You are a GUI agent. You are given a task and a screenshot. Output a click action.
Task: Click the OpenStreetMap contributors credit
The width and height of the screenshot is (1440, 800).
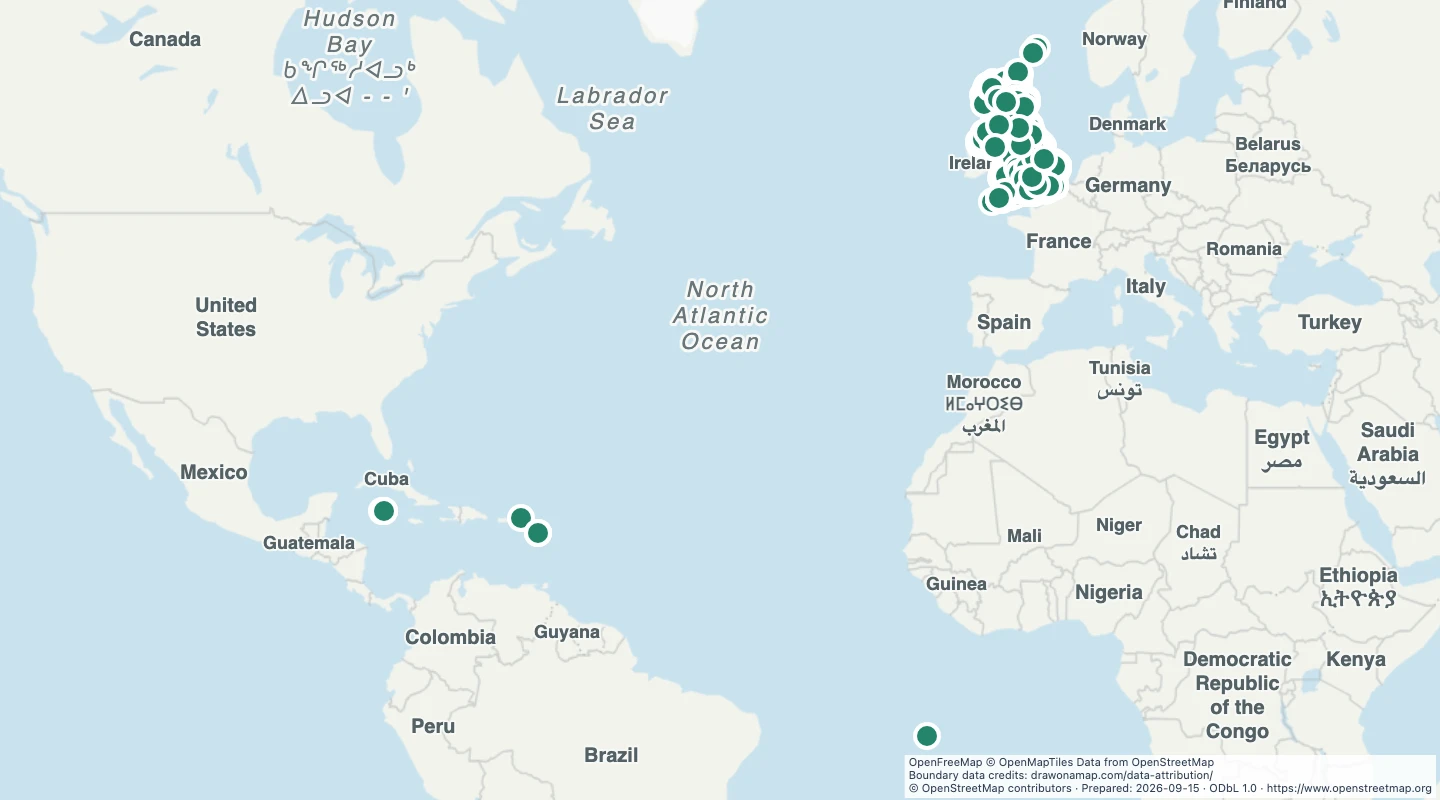pyautogui.click(x=989, y=788)
